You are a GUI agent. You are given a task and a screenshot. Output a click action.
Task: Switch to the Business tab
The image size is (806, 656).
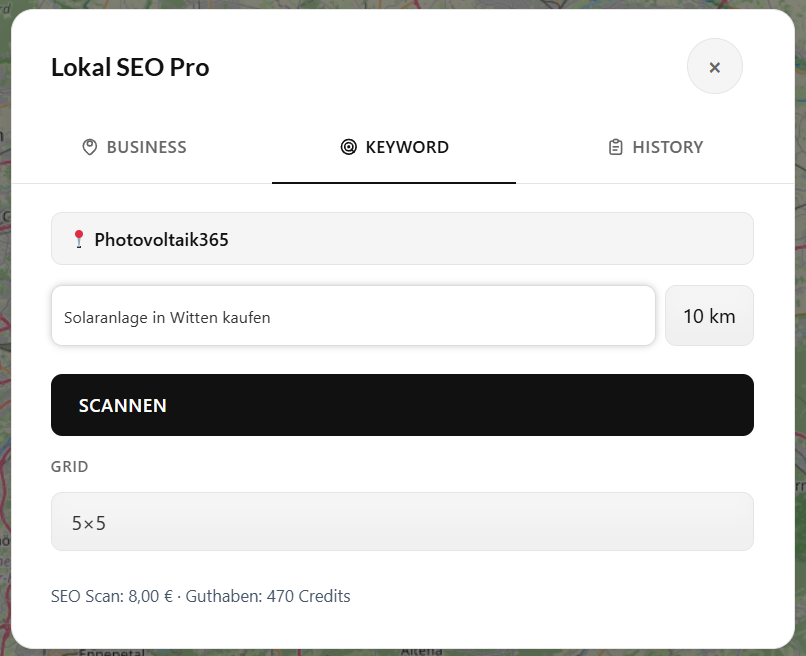click(x=134, y=148)
